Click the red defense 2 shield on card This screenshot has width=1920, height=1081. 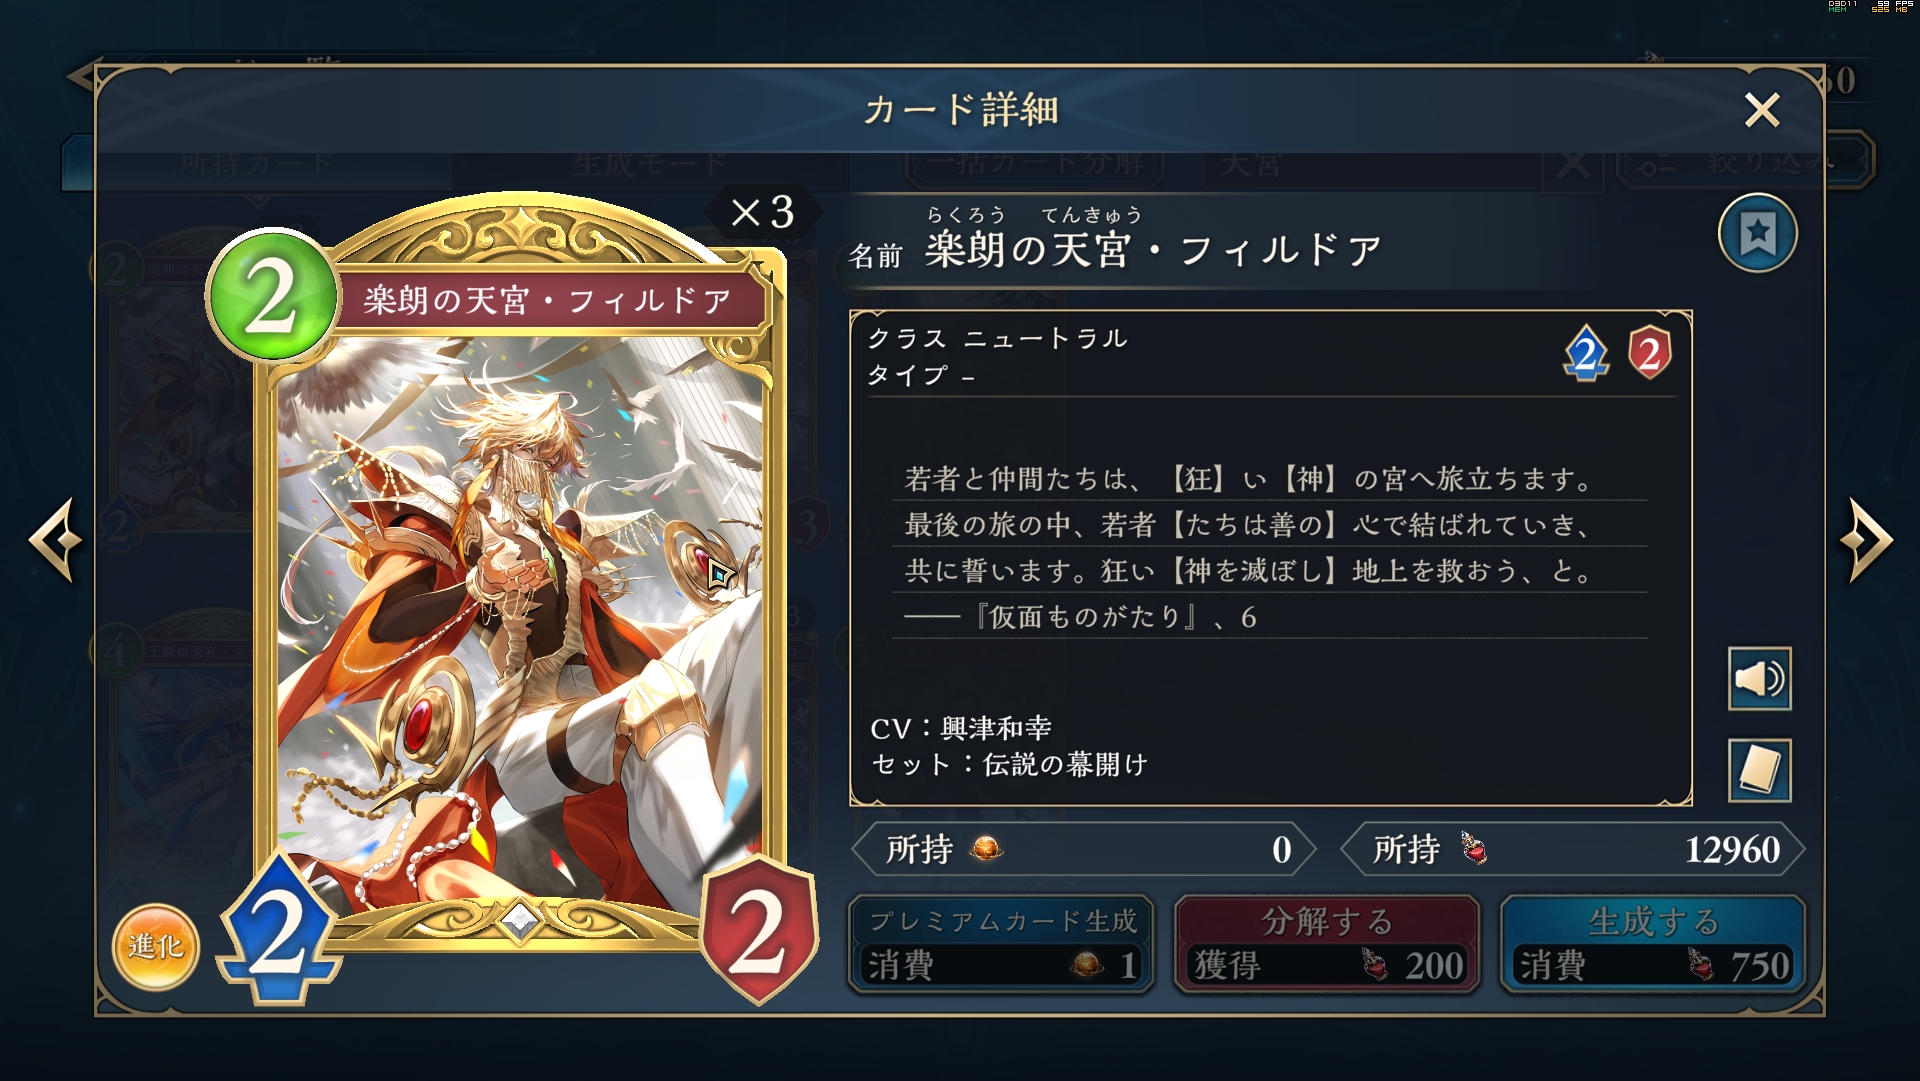pyautogui.click(x=759, y=930)
